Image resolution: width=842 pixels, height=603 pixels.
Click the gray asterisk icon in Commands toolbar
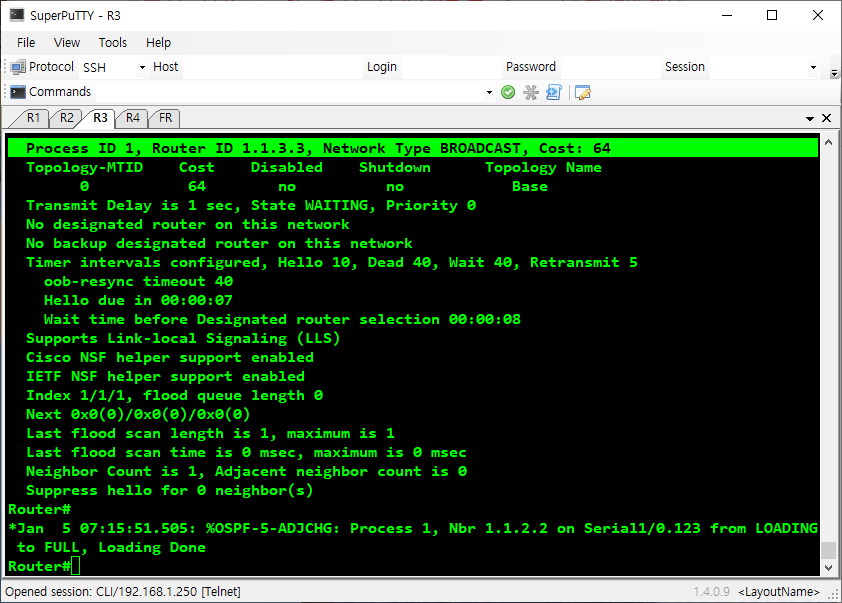pyautogui.click(x=531, y=92)
